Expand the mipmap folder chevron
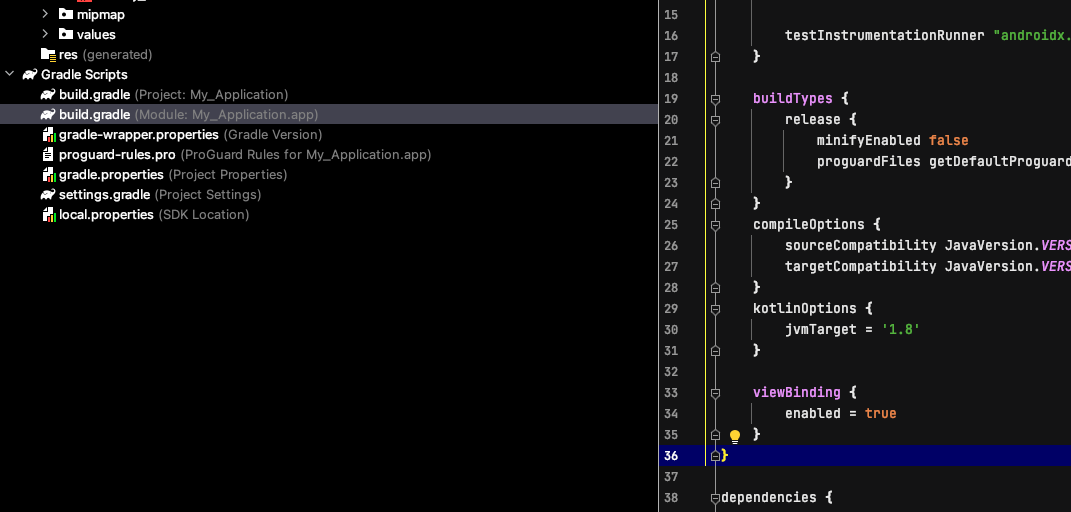 click(45, 14)
